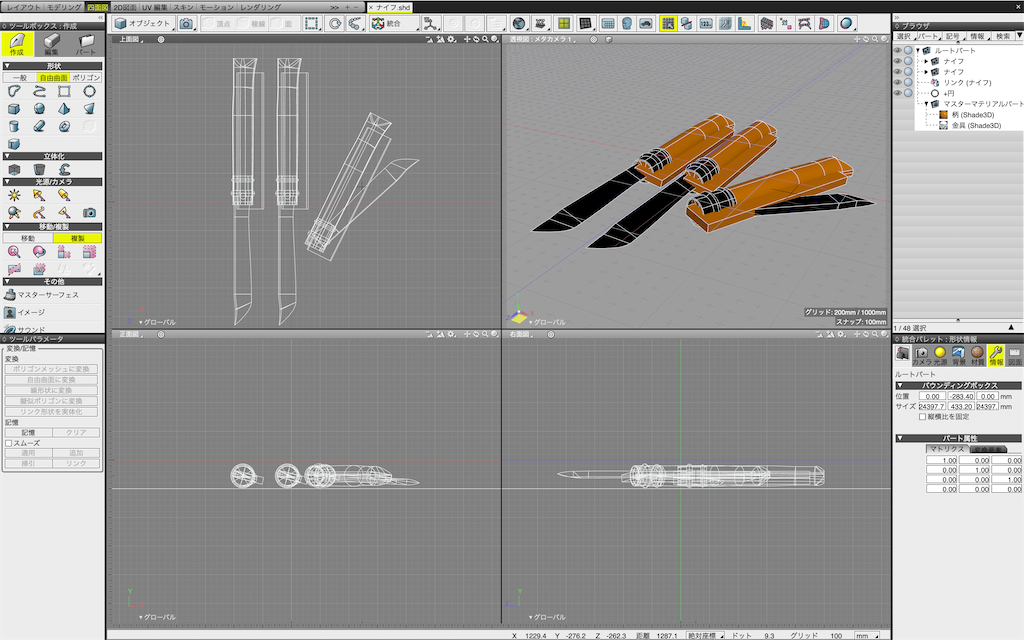
Task: Click the サイズ Y field showing 433.20
Action: point(961,406)
